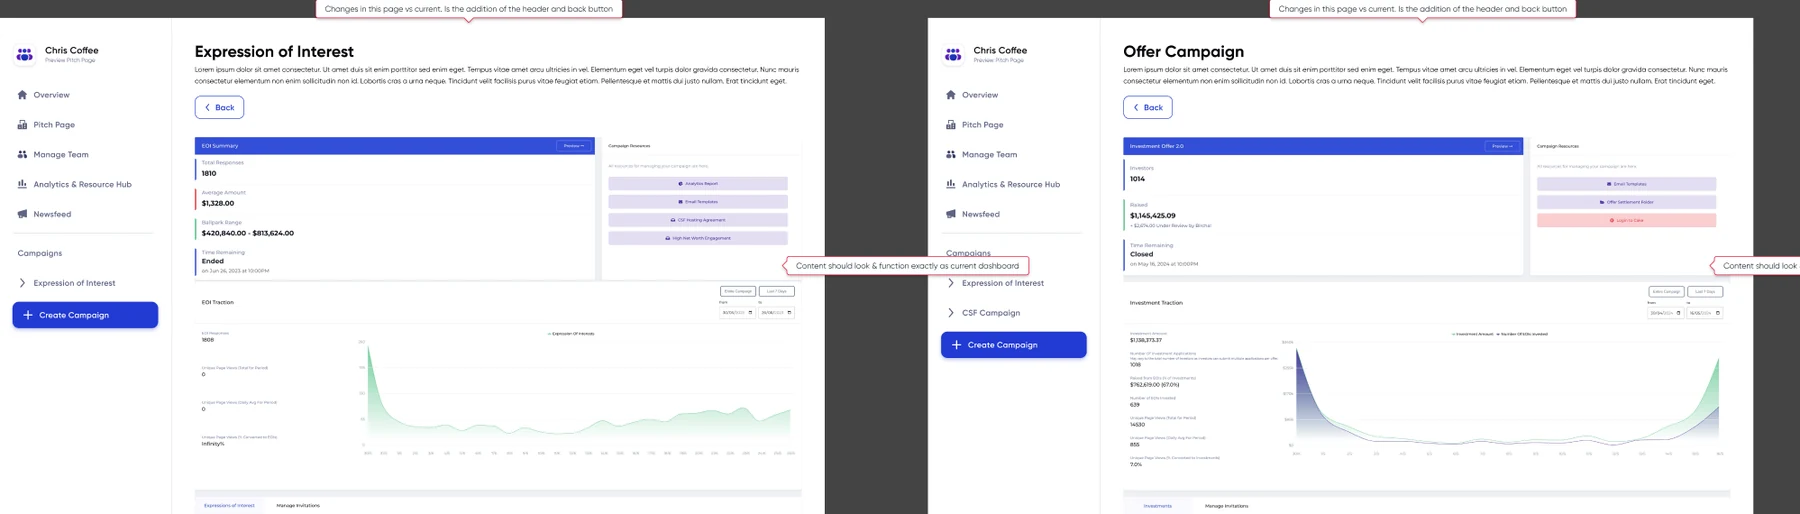This screenshot has height=514, width=1800.
Task: Open High Net Worth Engagement resource button
Action: click(698, 238)
